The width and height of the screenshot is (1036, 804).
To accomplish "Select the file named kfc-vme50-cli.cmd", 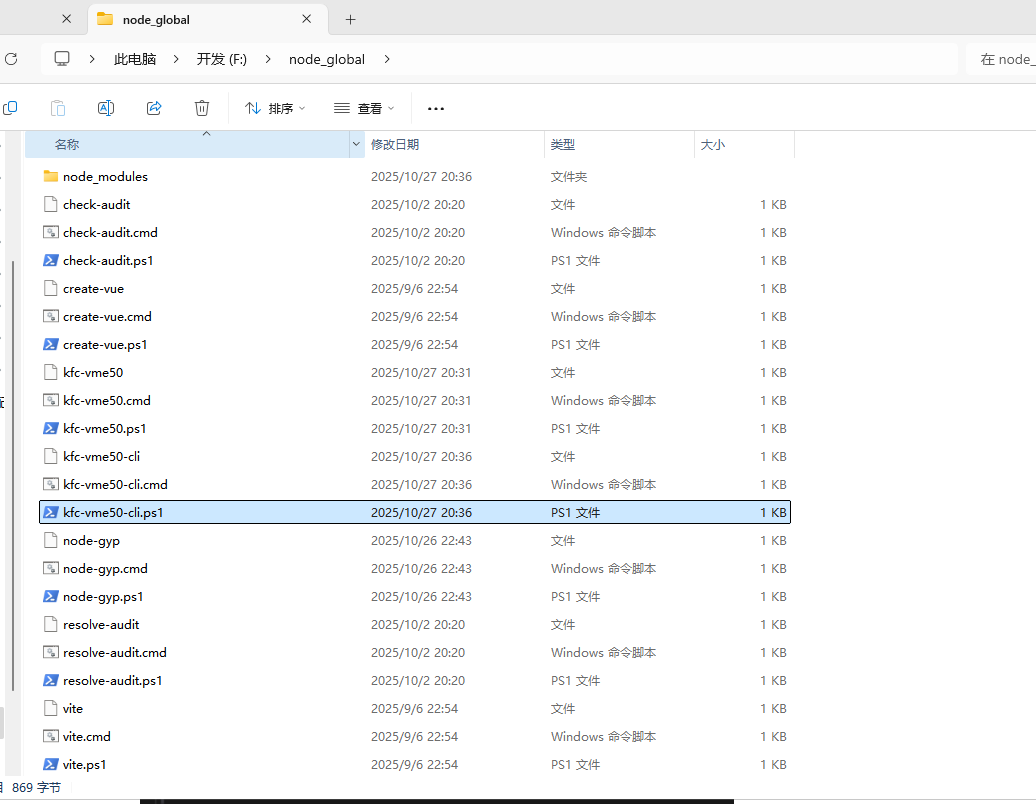I will click(x=116, y=484).
